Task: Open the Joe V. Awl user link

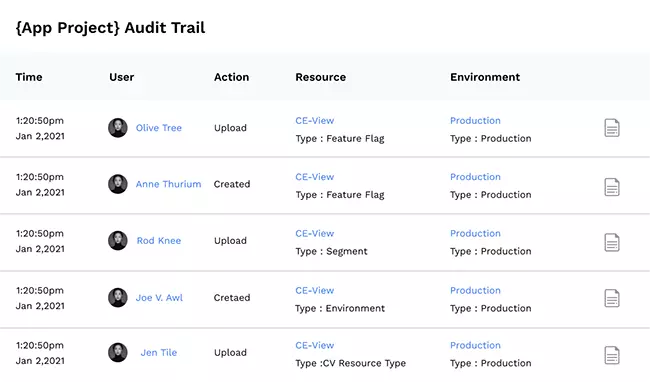Action: 159,297
